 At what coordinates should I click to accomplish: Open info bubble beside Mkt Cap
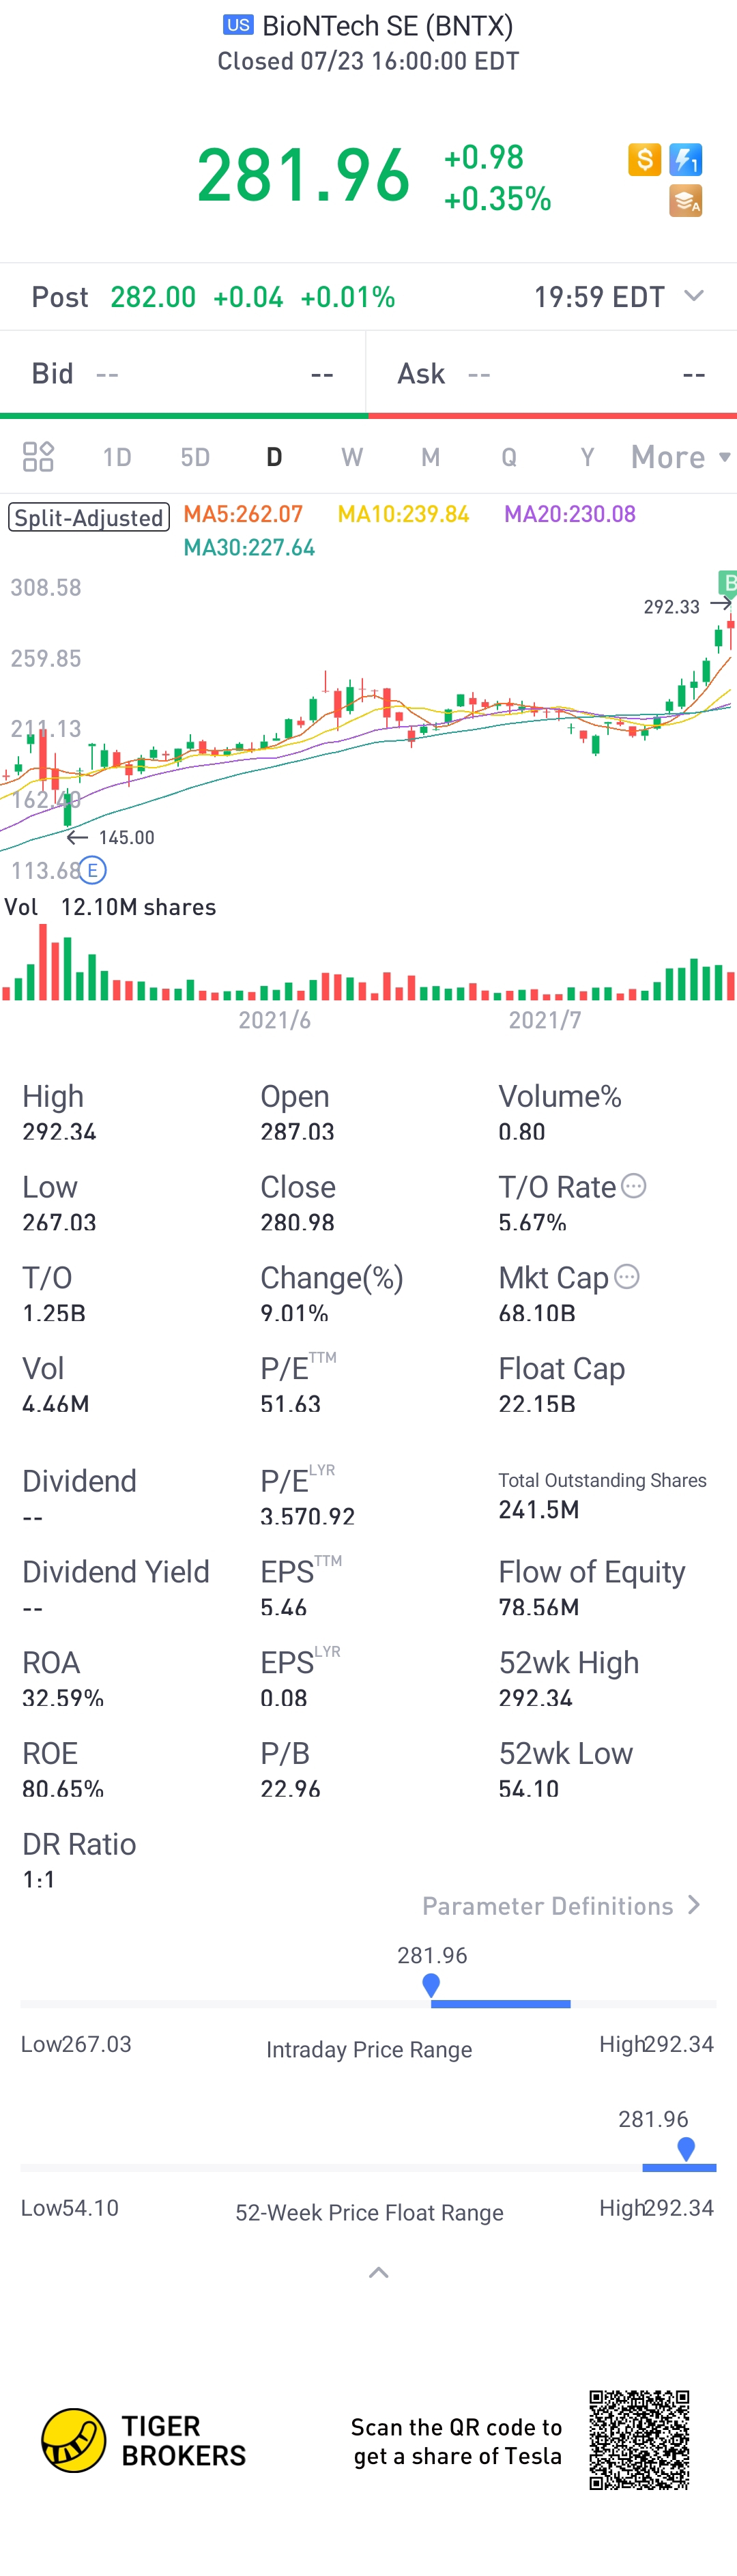click(627, 1277)
